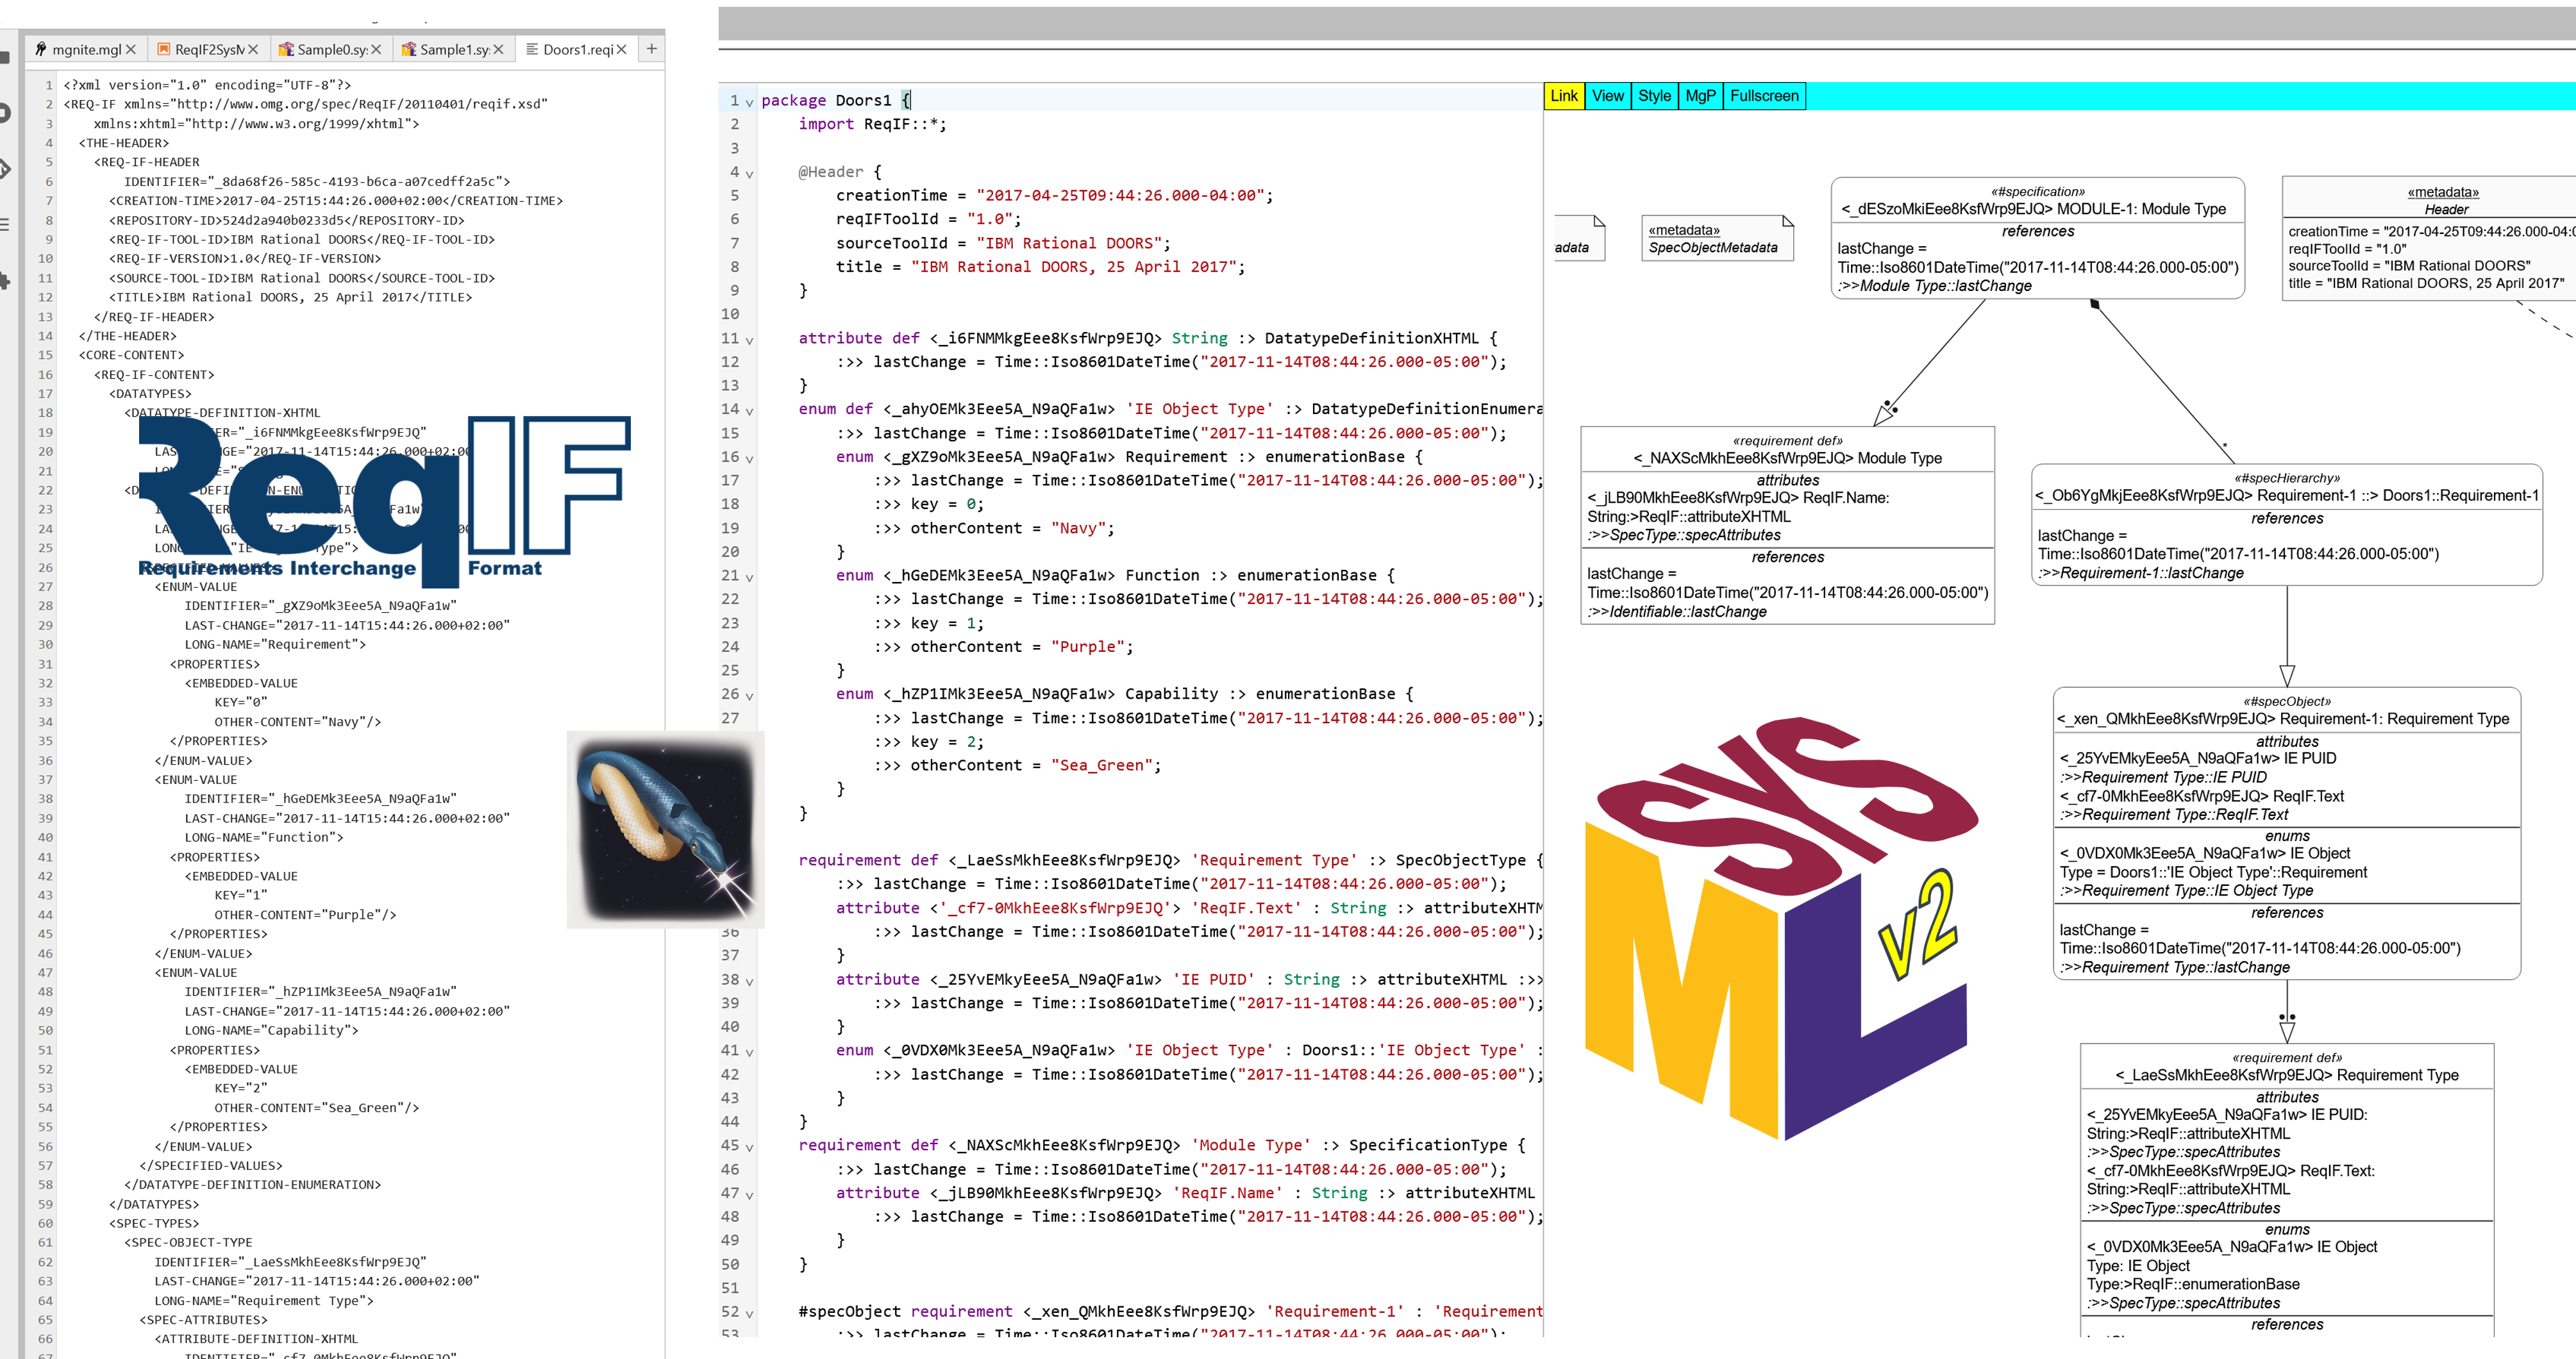The height and width of the screenshot is (1359, 2576).
Task: Click the hamburger lines sidebar icon
Action: (4, 224)
